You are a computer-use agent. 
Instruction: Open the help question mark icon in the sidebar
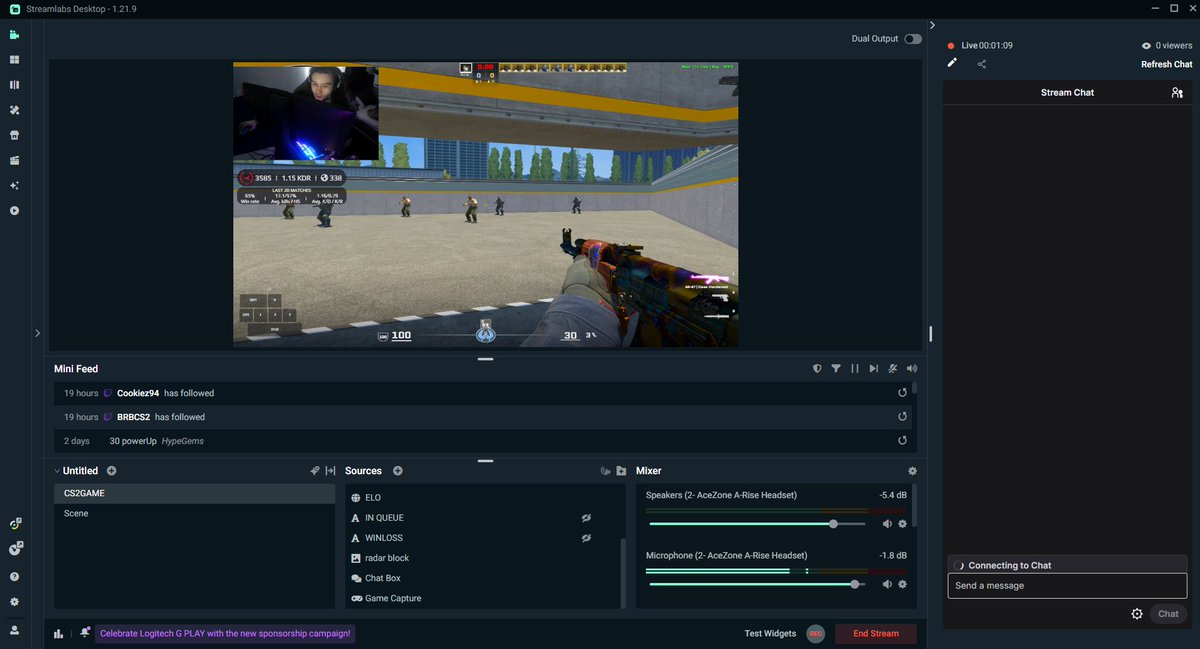tap(14, 576)
